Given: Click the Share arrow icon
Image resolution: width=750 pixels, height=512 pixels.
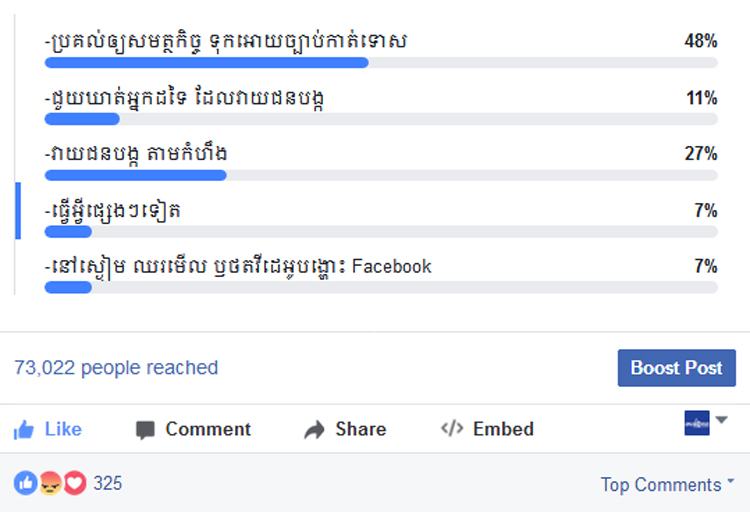Looking at the screenshot, I should click(315, 430).
